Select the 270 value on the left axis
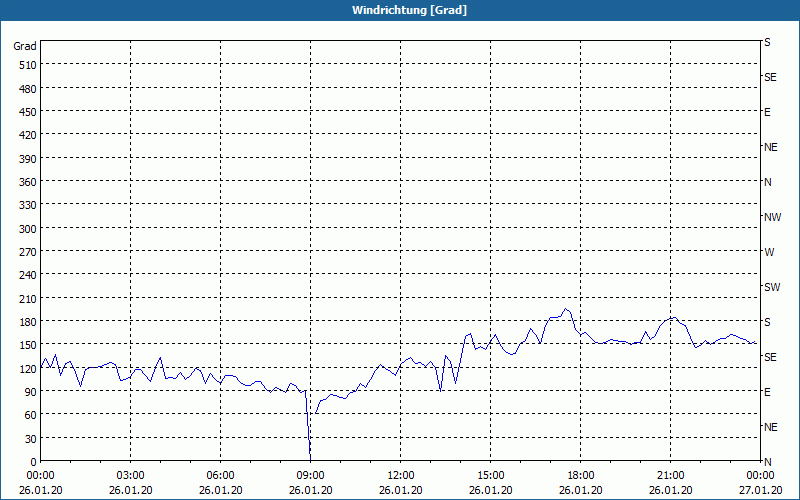This screenshot has width=800, height=500. tap(28, 252)
